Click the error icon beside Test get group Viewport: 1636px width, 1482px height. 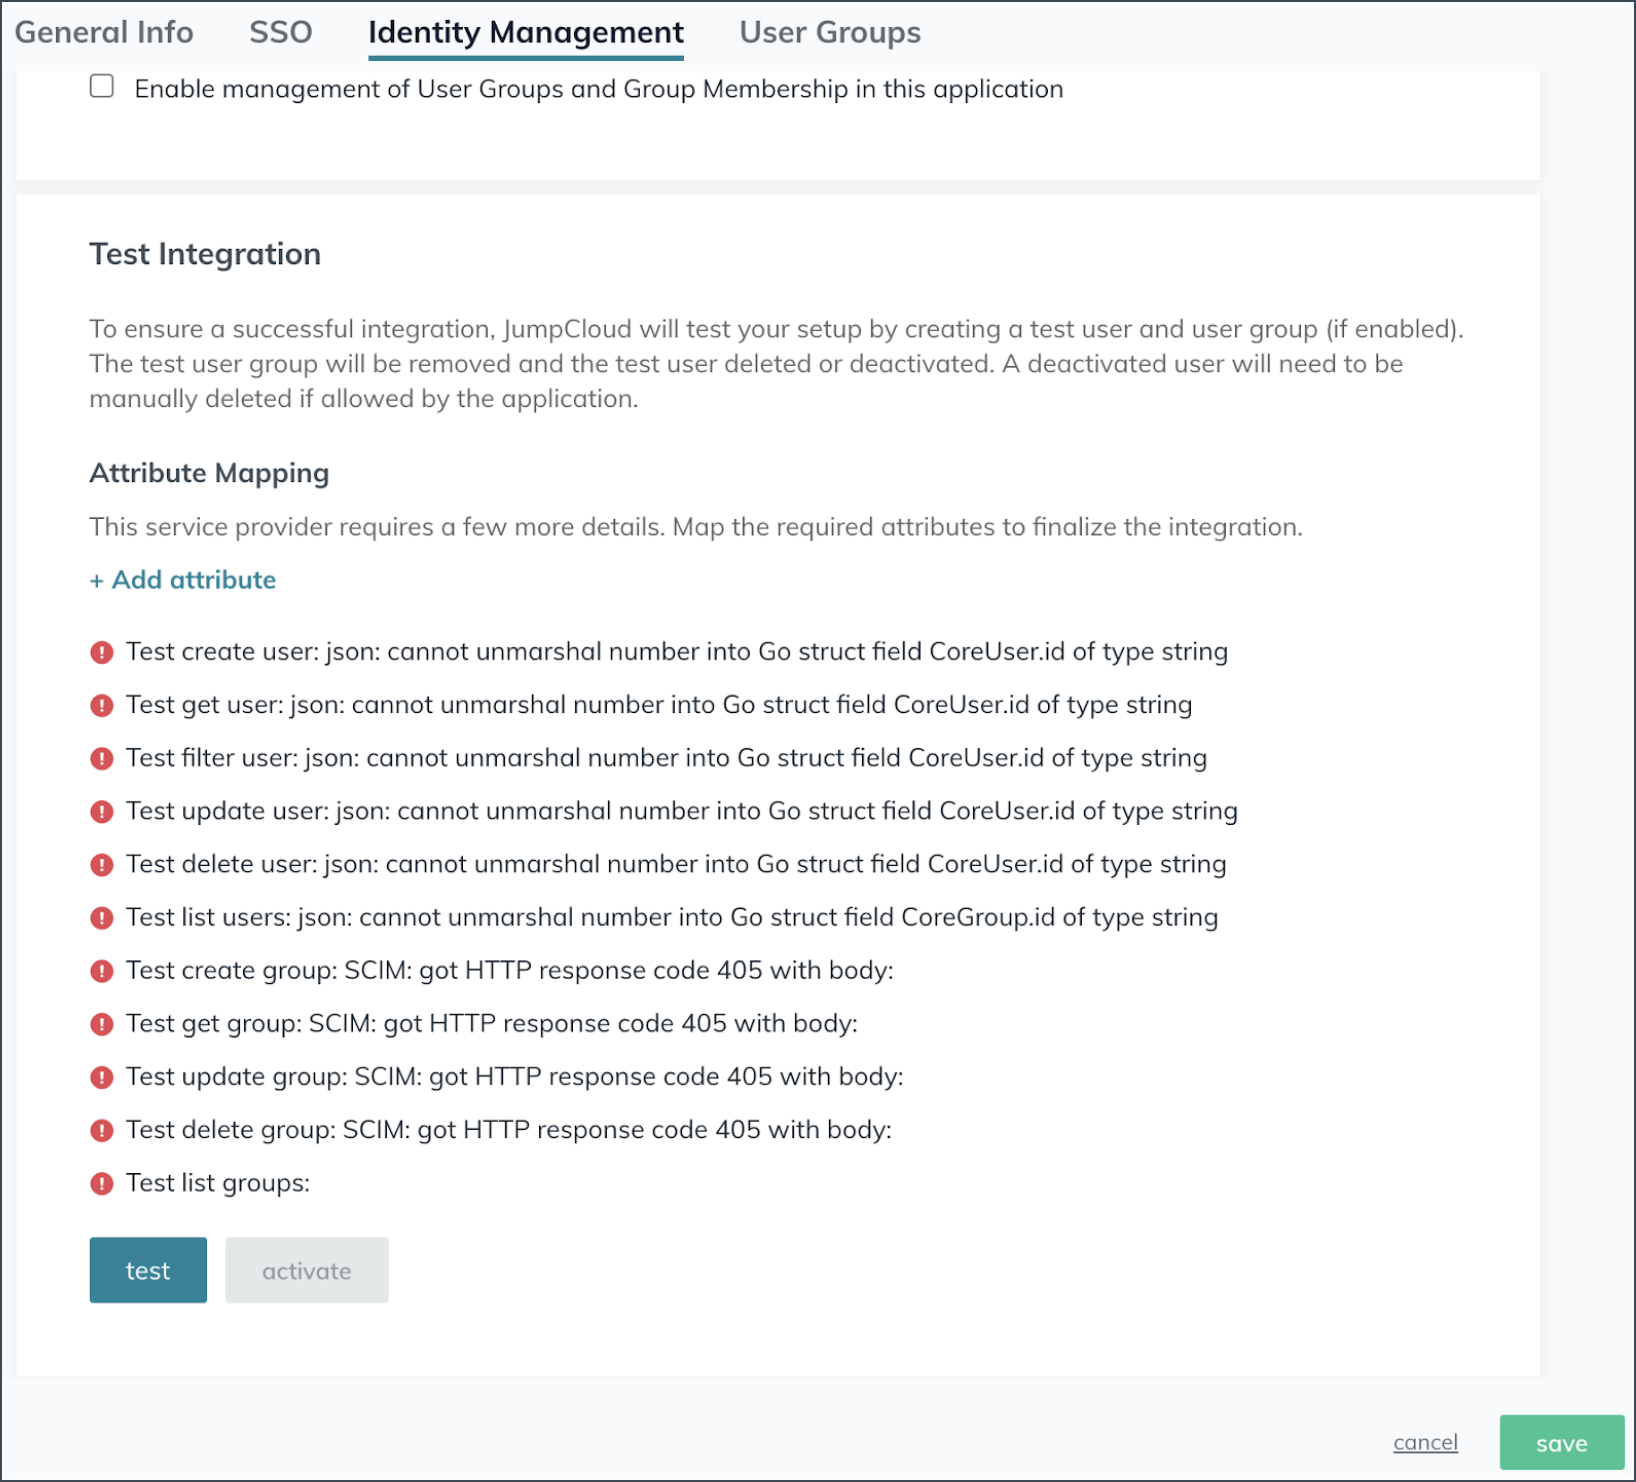[101, 1024]
